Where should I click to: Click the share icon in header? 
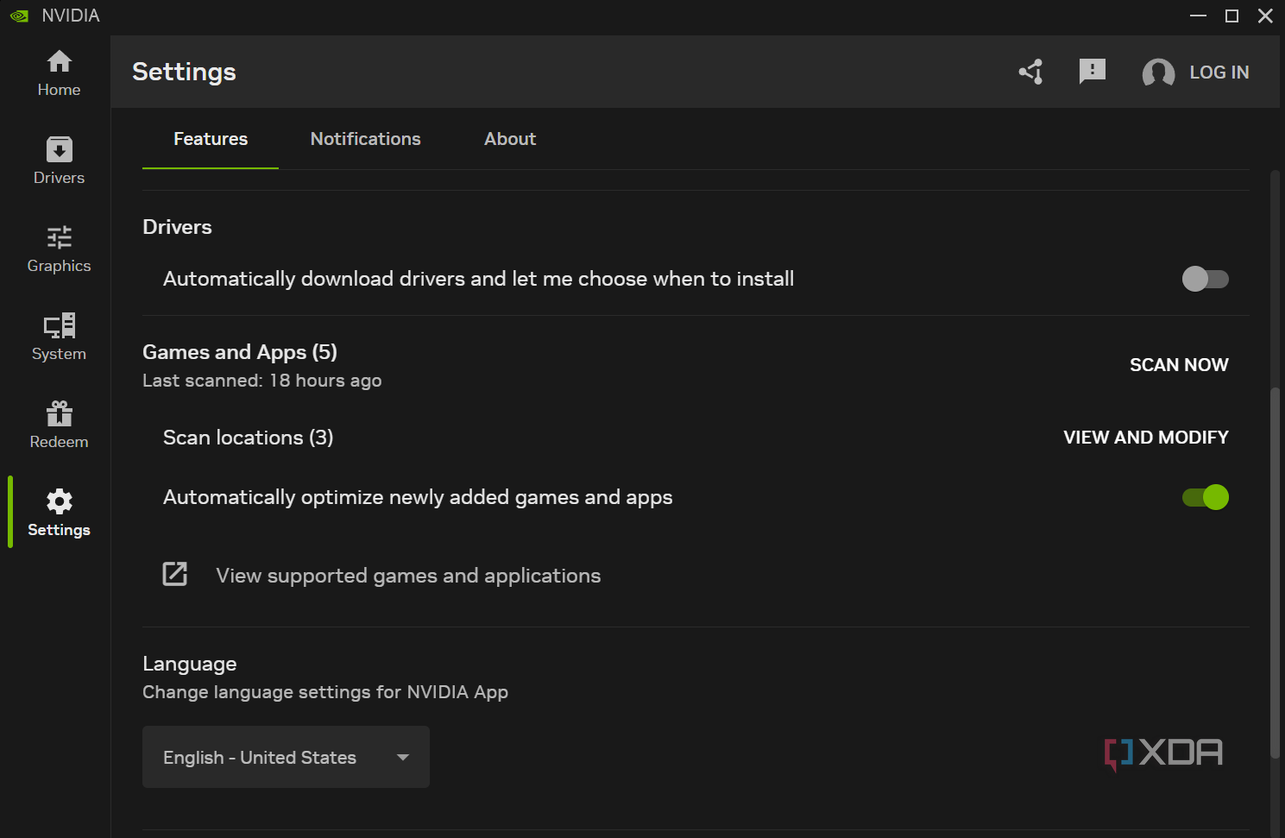tap(1031, 72)
